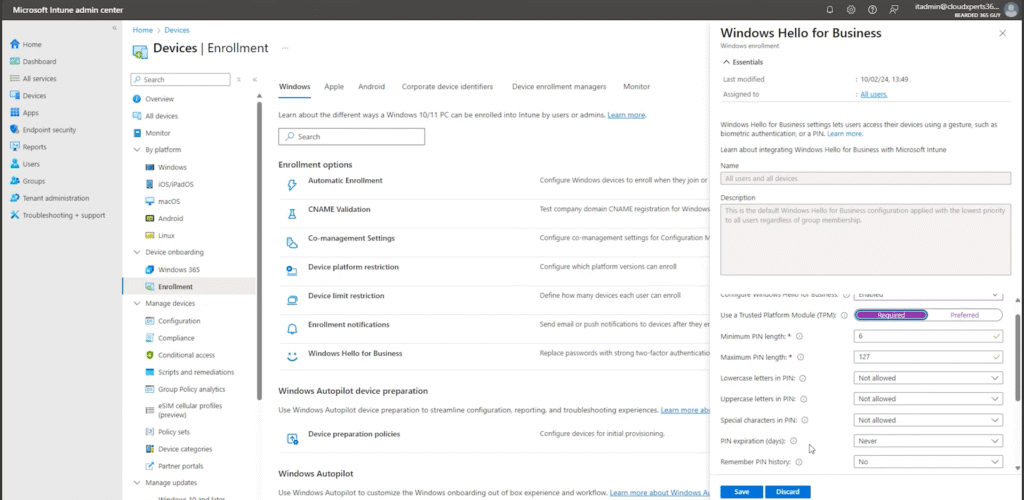Image resolution: width=1024 pixels, height=500 pixels.
Task: Click the Devices icon in left navigation
Action: [14, 95]
